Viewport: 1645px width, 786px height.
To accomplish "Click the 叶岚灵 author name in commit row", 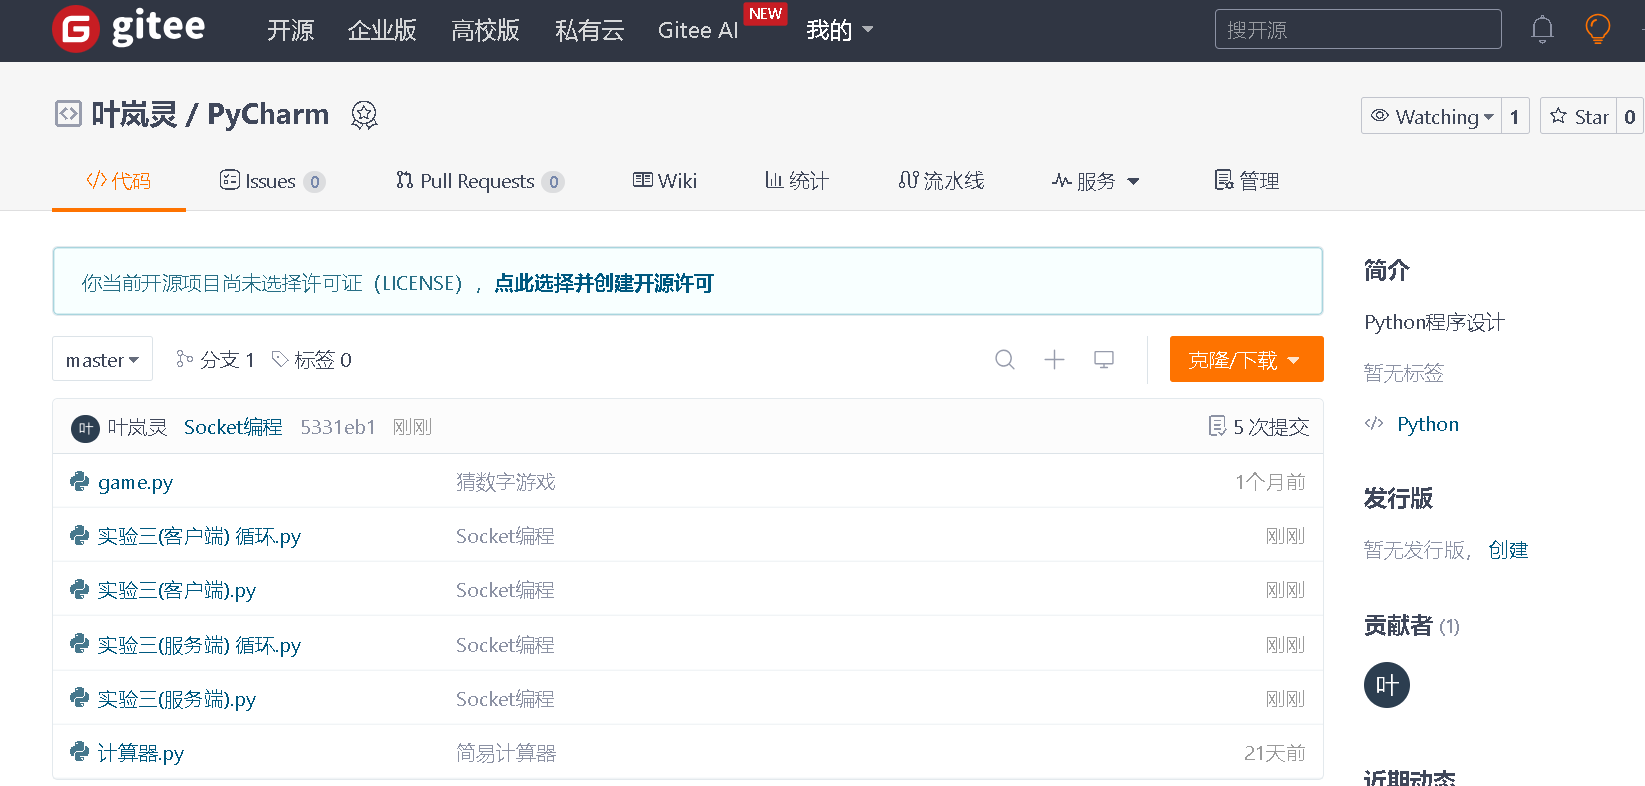I will pyautogui.click(x=138, y=427).
